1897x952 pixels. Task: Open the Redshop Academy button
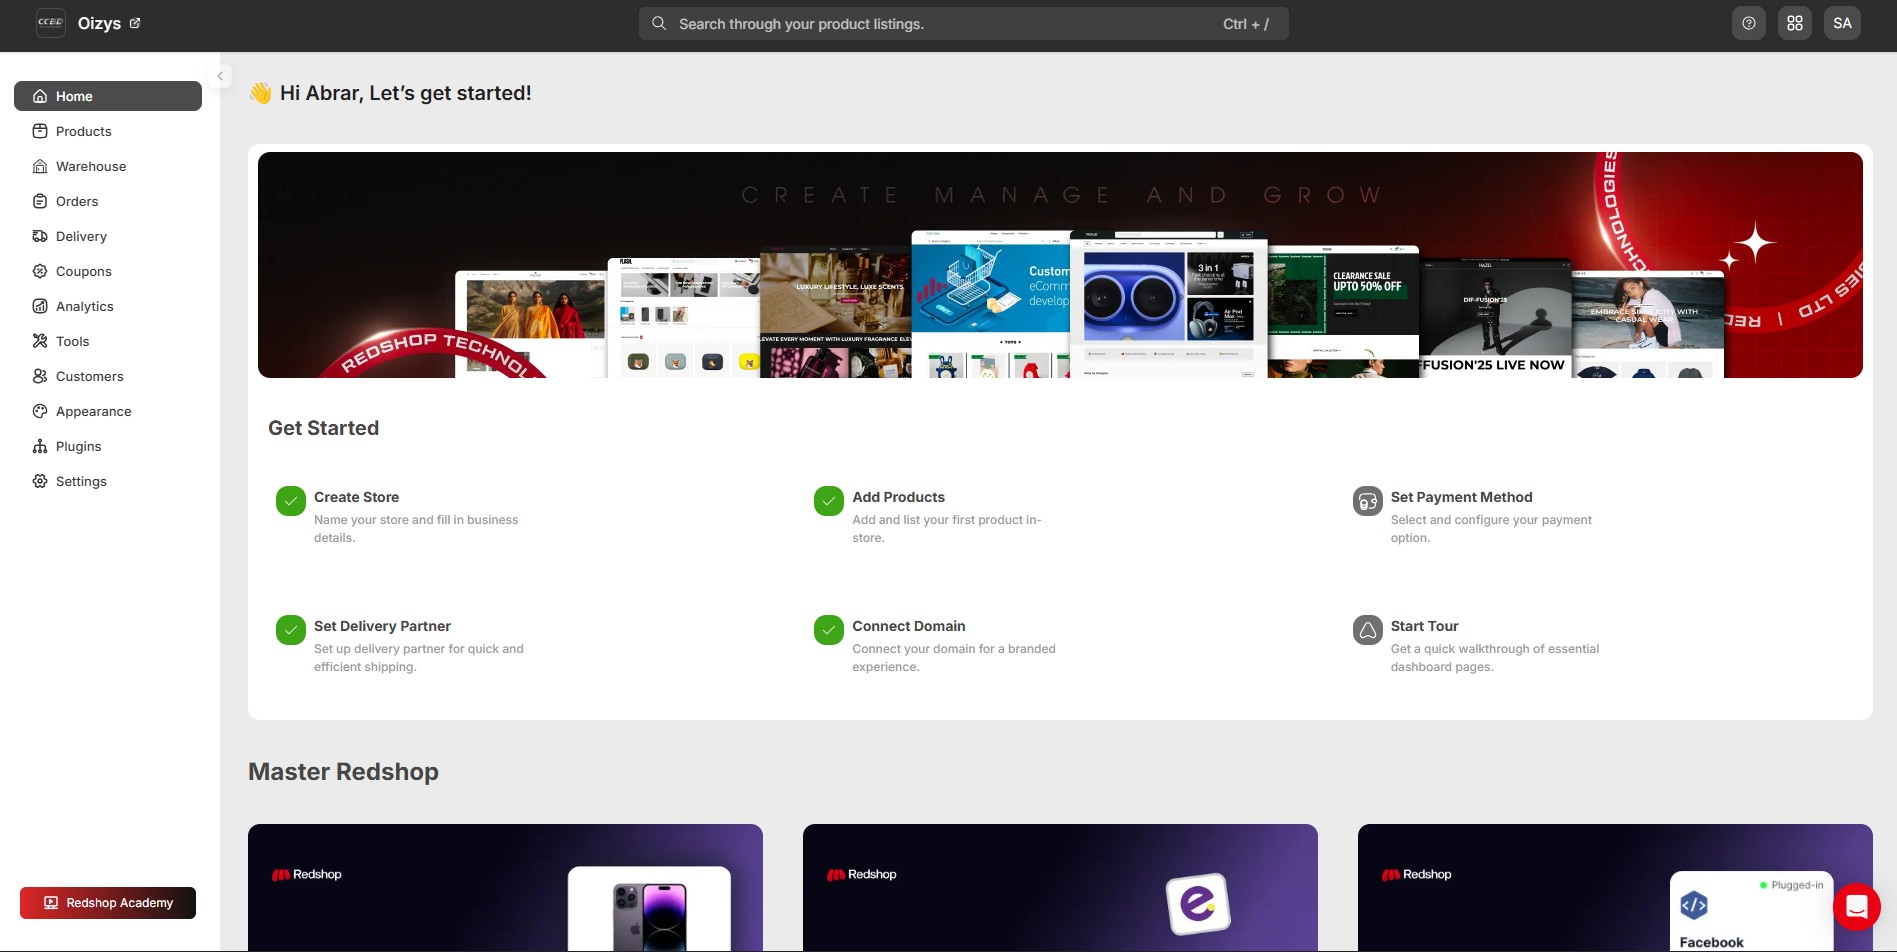tap(108, 903)
